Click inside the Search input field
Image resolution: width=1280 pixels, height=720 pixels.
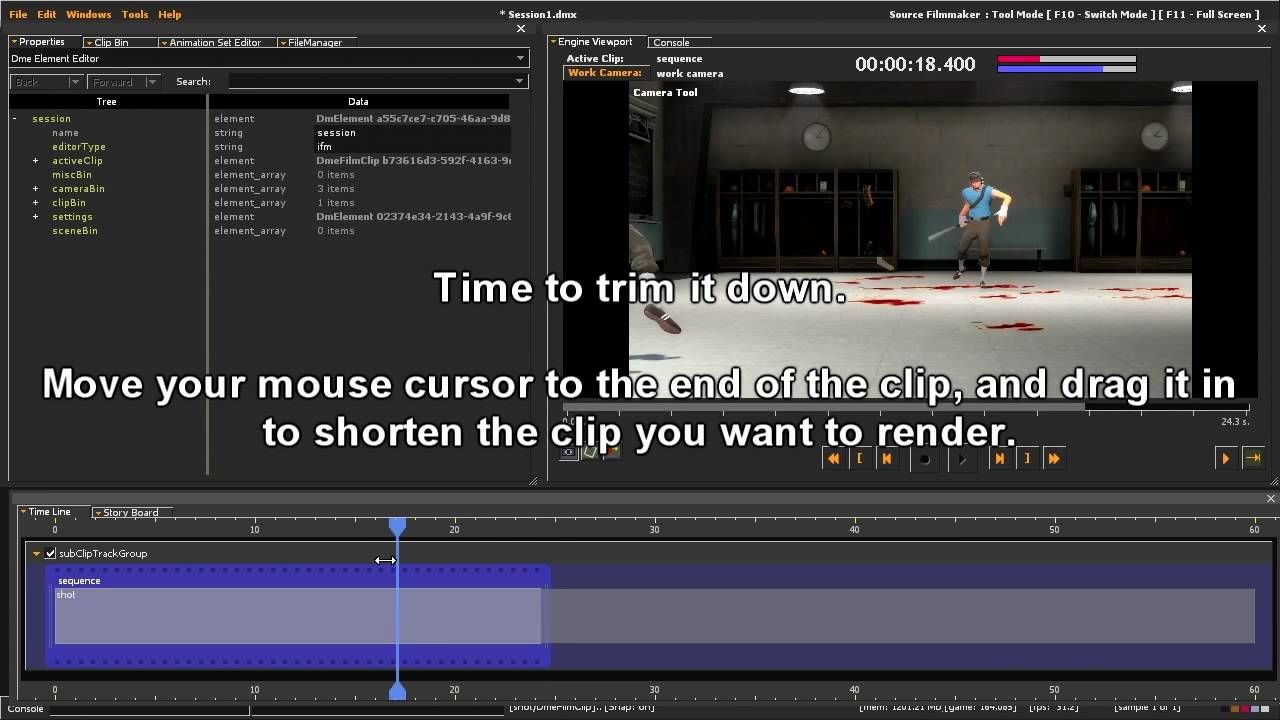pyautogui.click(x=370, y=82)
